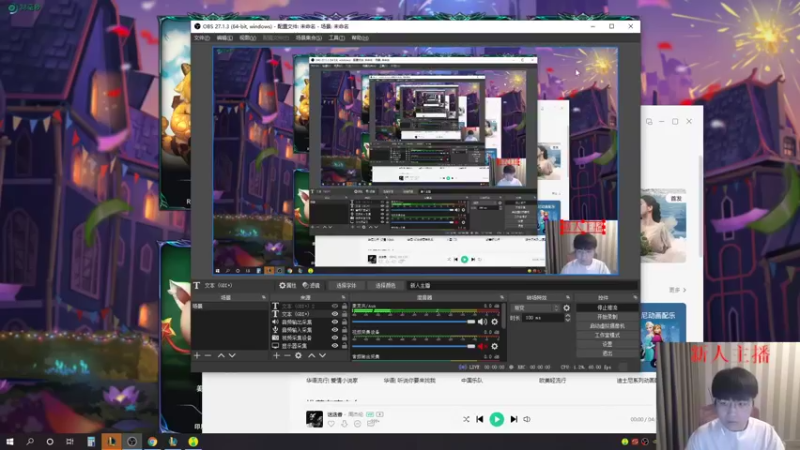Move source up in the 来源 dock
The image size is (800, 450).
coord(311,355)
